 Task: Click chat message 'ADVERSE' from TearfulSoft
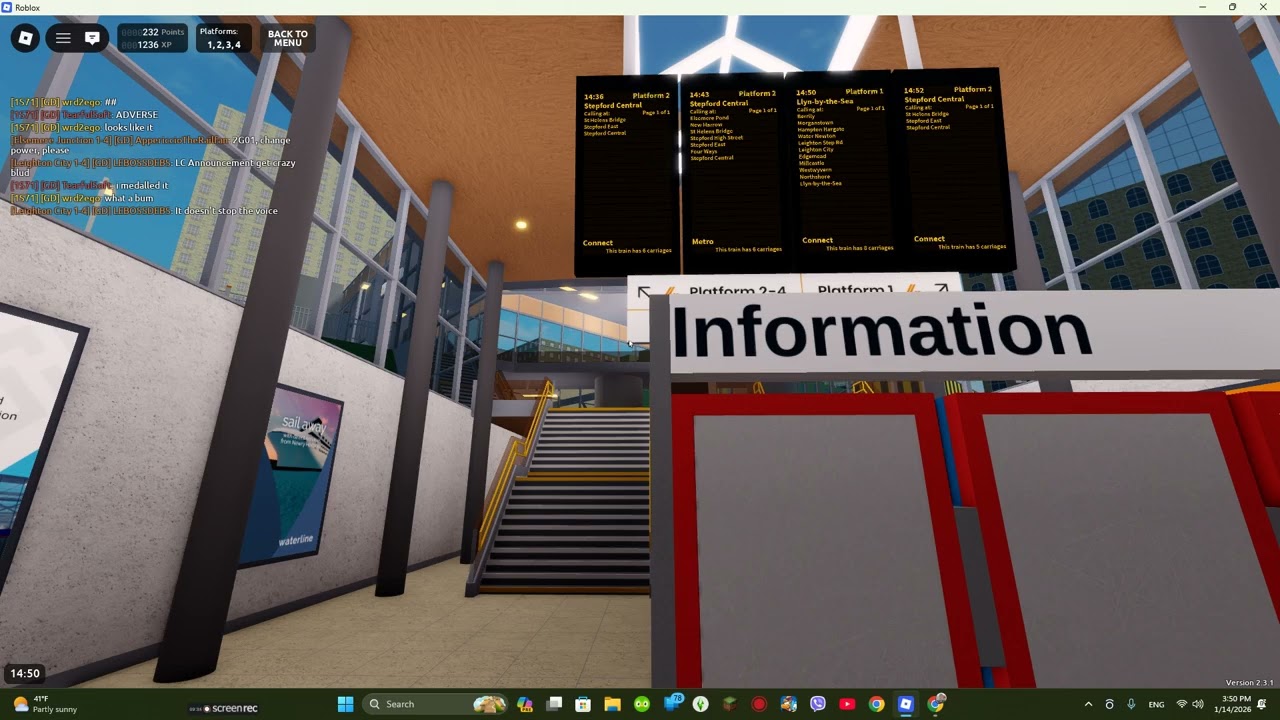pyautogui.click(x=84, y=115)
